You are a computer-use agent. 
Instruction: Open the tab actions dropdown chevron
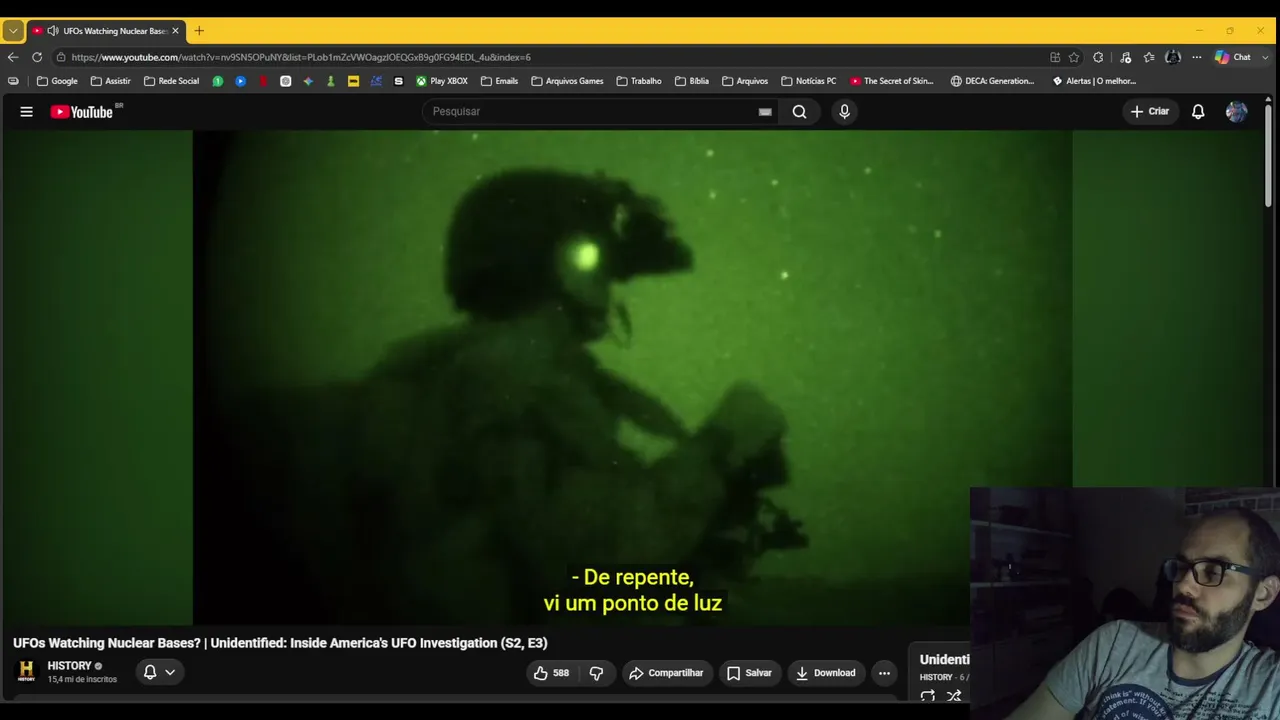[13, 31]
